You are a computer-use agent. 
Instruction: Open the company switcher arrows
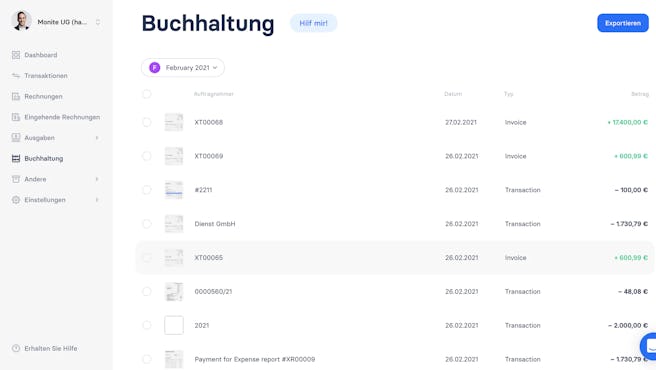point(98,22)
